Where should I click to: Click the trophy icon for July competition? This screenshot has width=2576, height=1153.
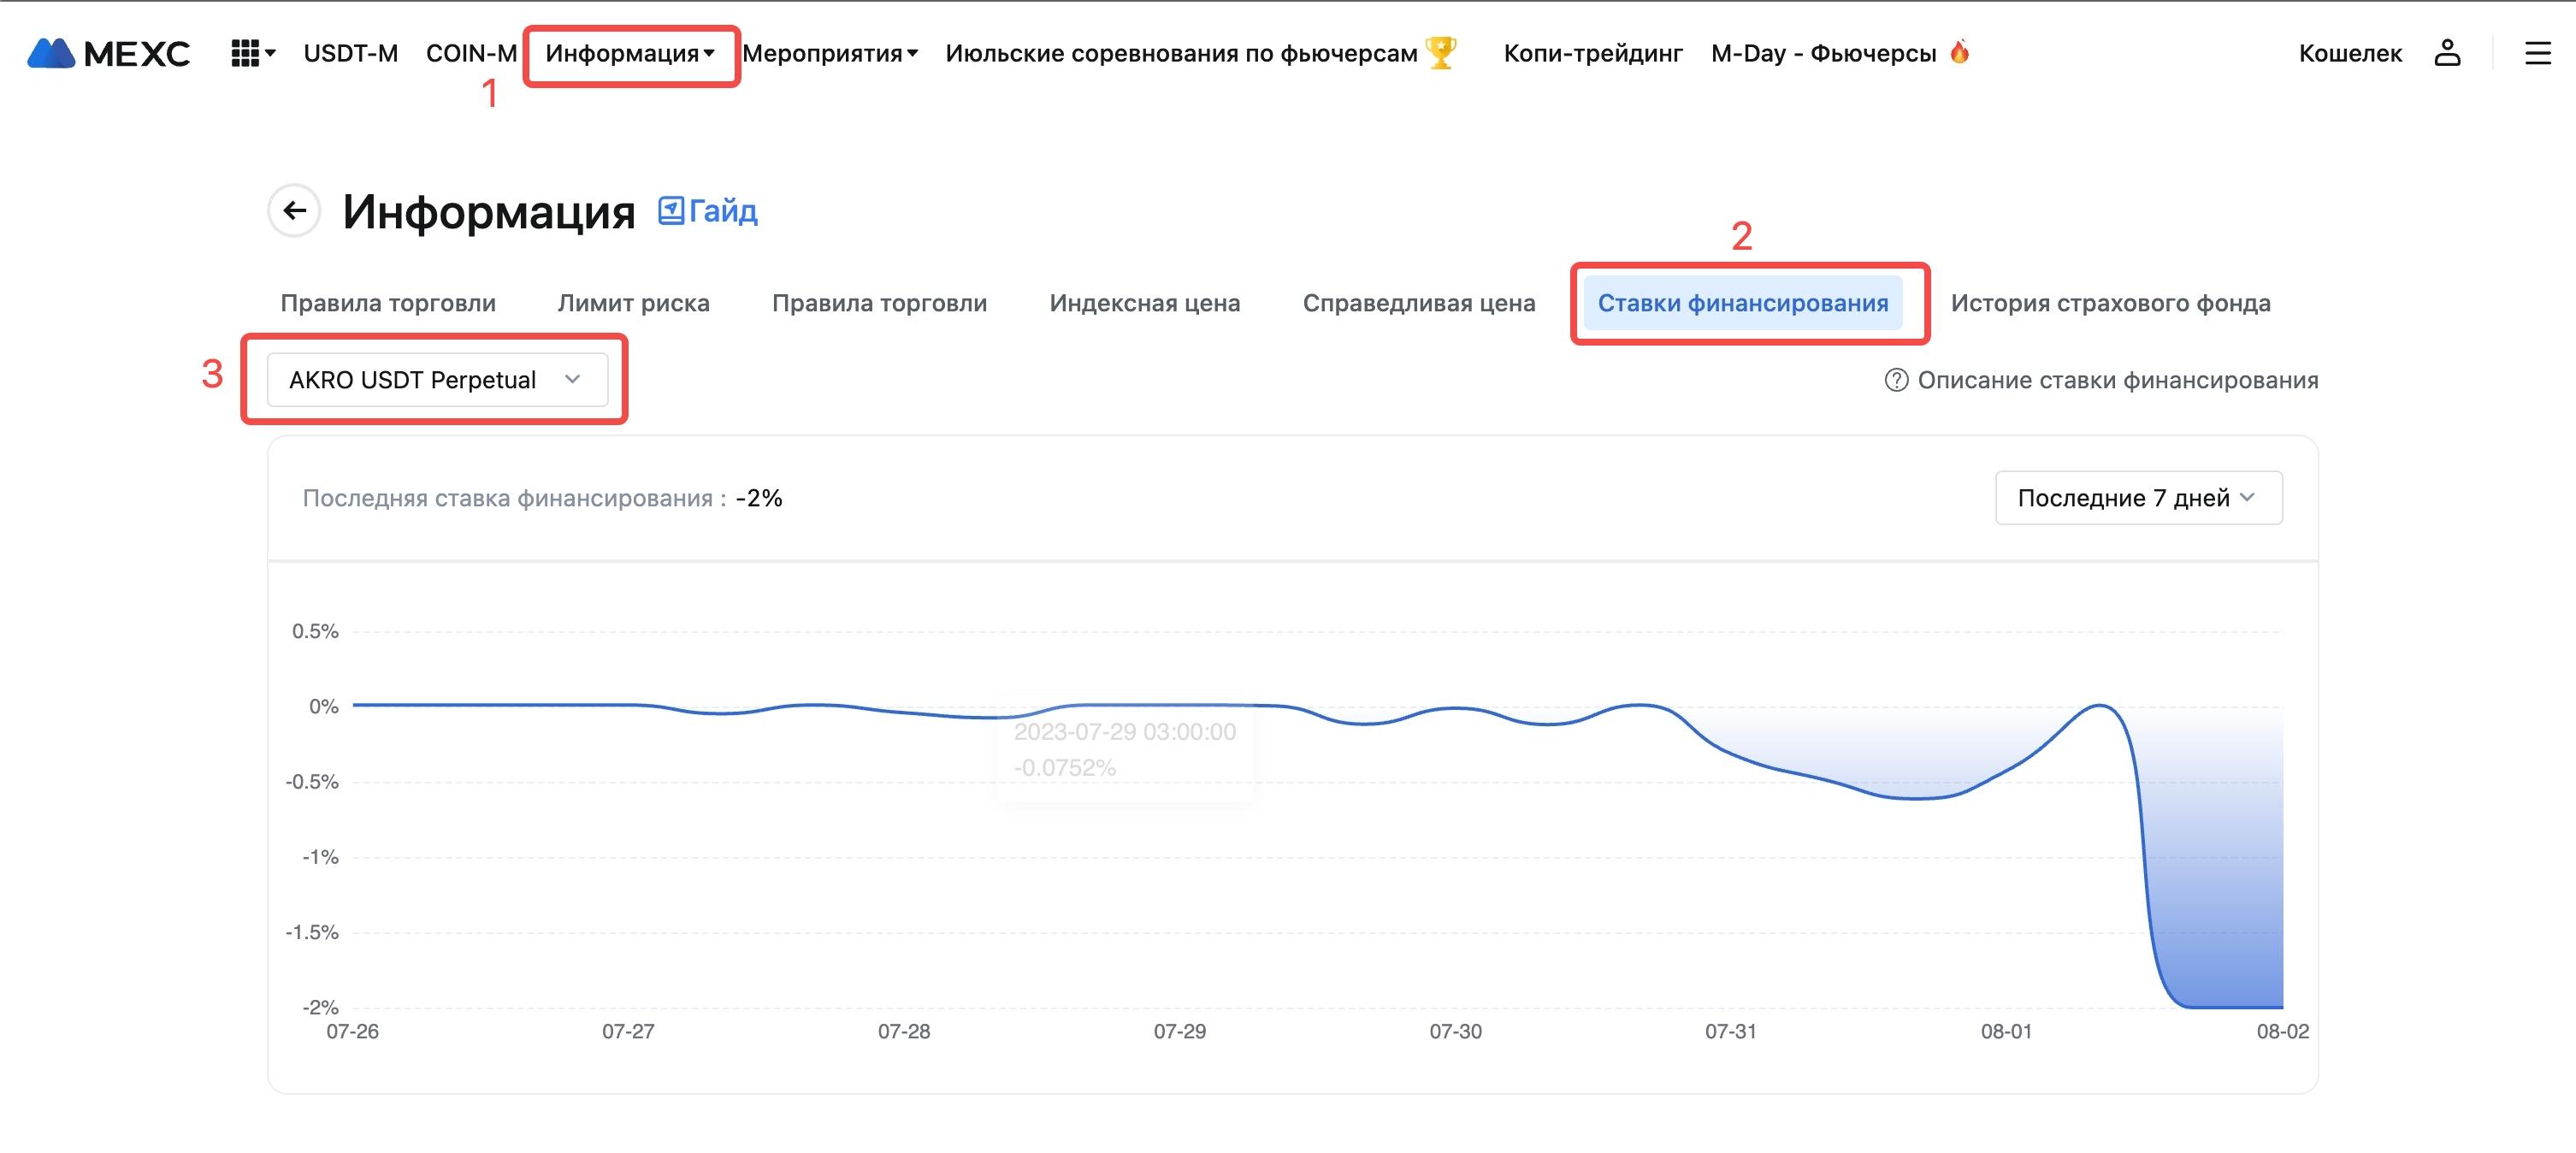point(1441,52)
